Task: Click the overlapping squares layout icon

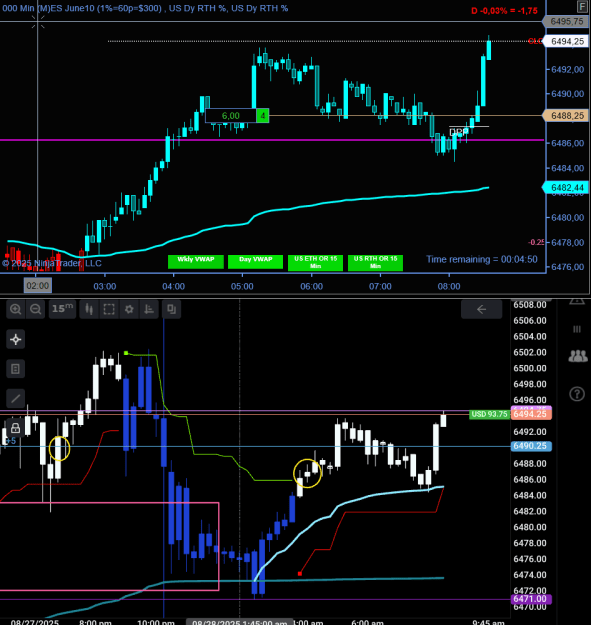Action: coord(172,309)
